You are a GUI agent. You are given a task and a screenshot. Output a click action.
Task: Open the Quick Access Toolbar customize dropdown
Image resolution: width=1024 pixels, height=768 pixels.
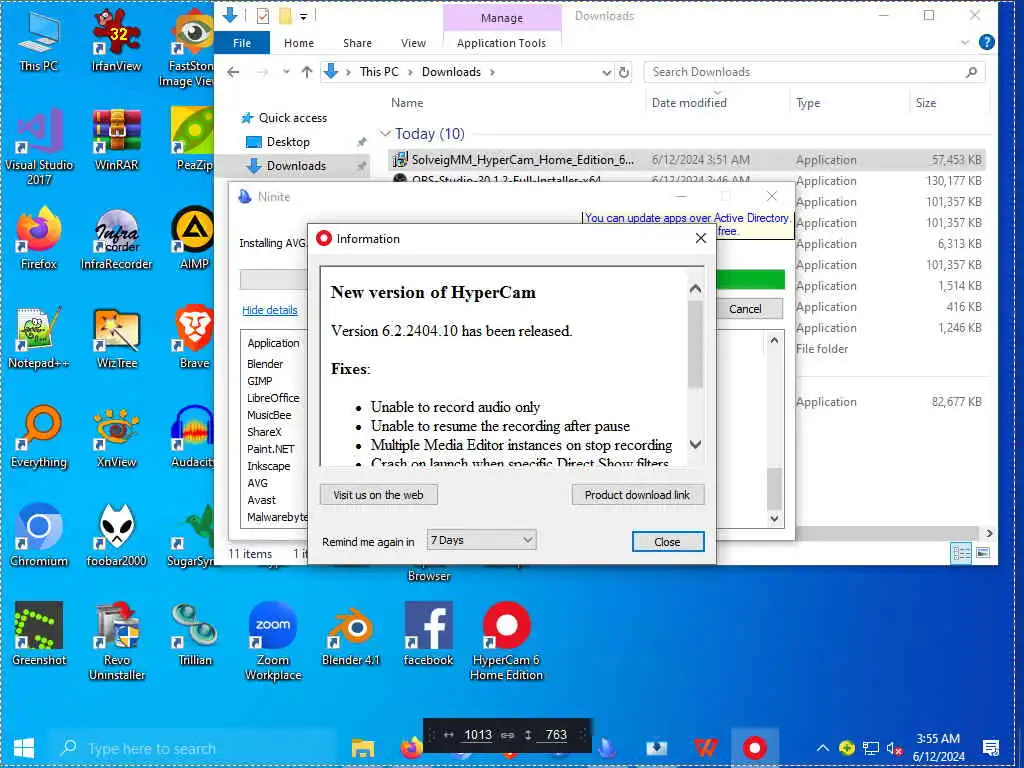point(304,16)
